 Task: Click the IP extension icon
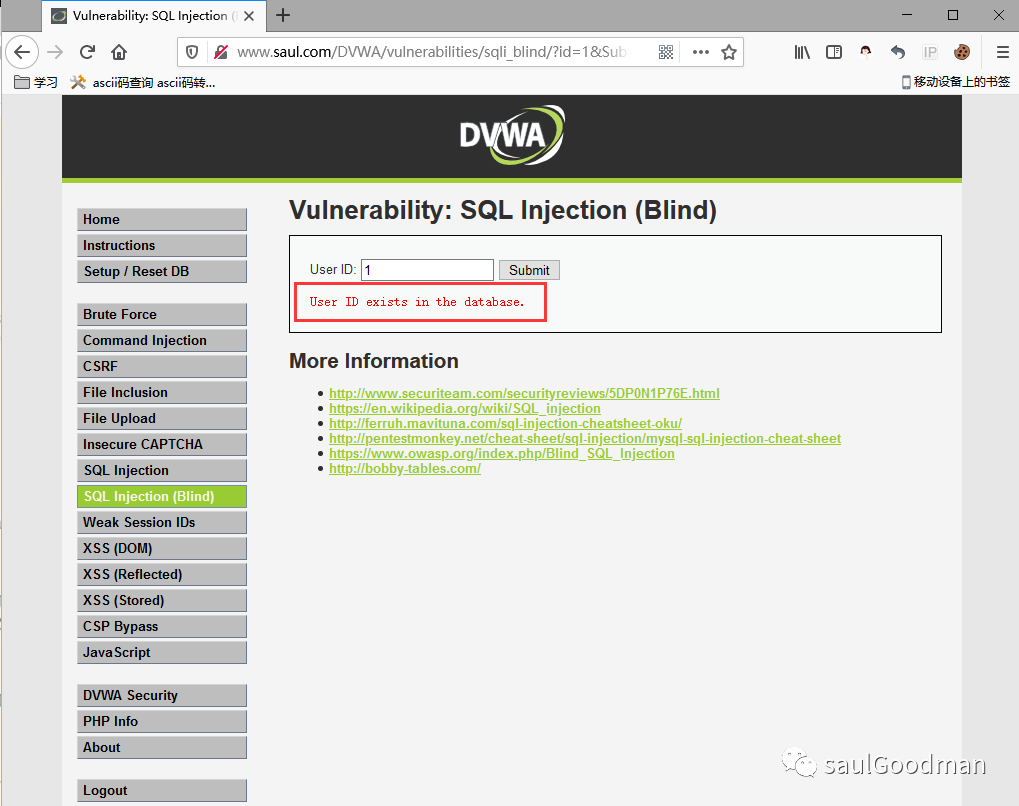tap(930, 52)
